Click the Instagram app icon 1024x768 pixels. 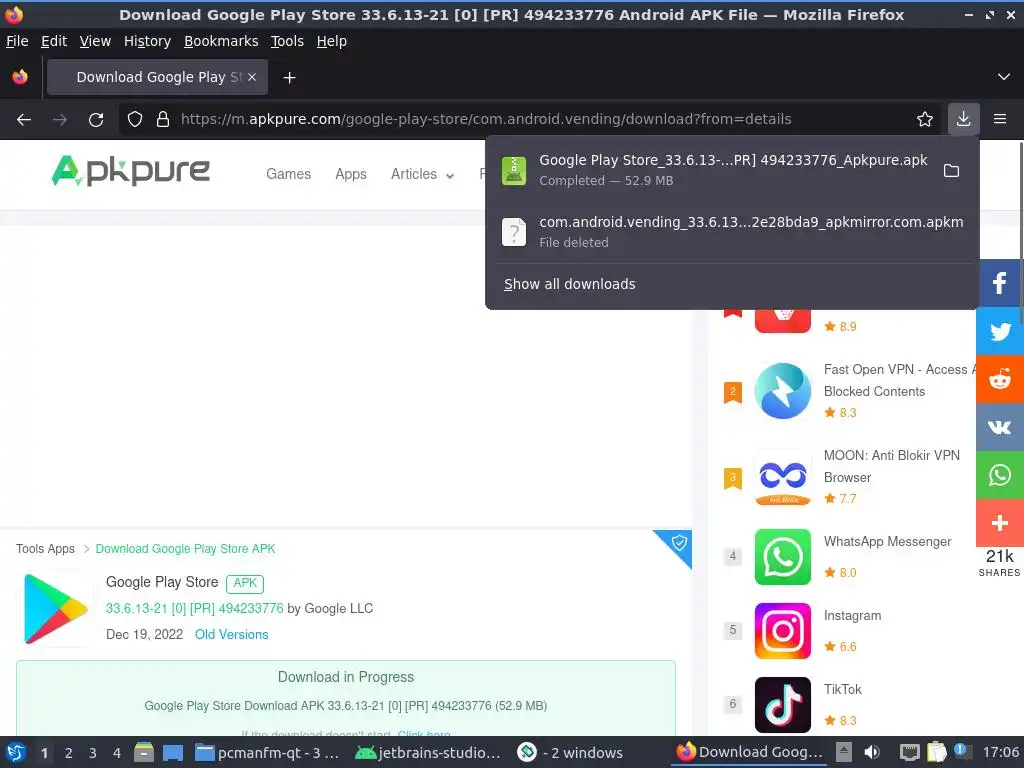click(782, 631)
